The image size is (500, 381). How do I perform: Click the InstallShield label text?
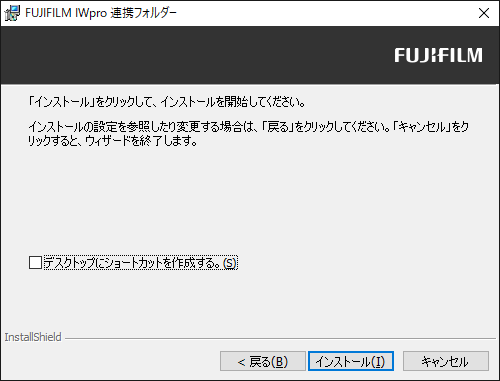[x=33, y=337]
